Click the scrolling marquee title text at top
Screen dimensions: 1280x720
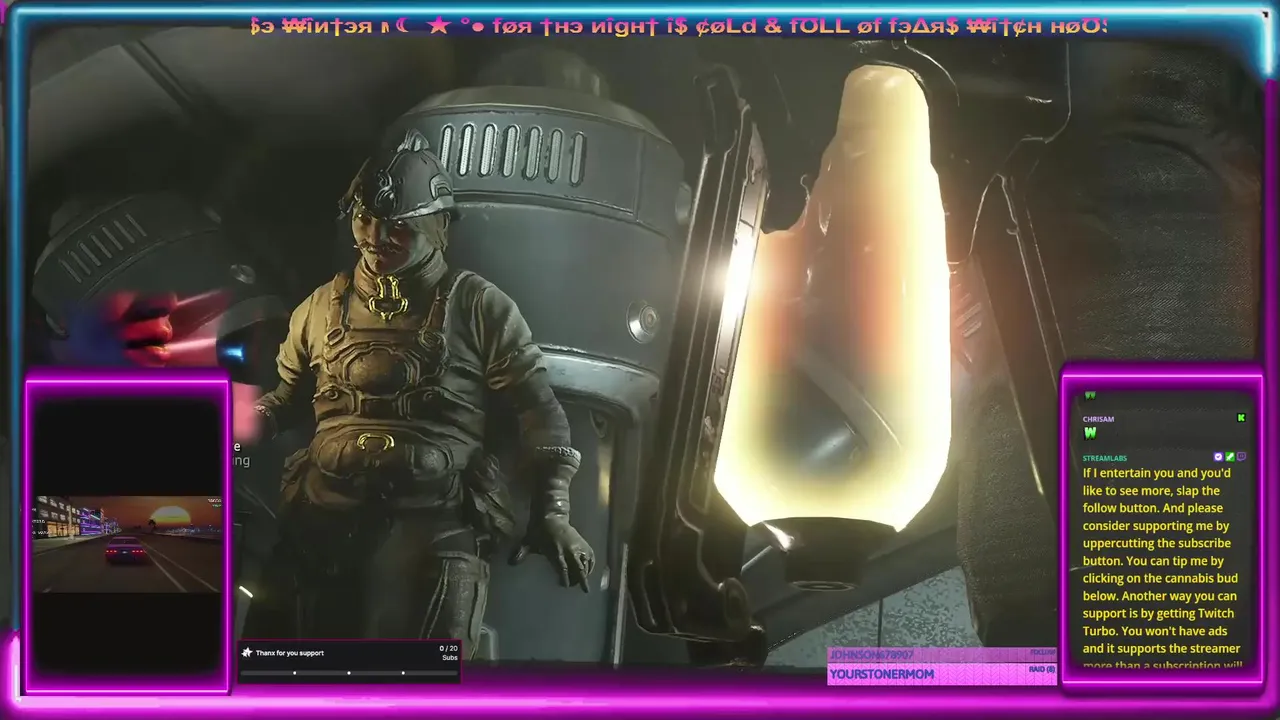coord(678,26)
